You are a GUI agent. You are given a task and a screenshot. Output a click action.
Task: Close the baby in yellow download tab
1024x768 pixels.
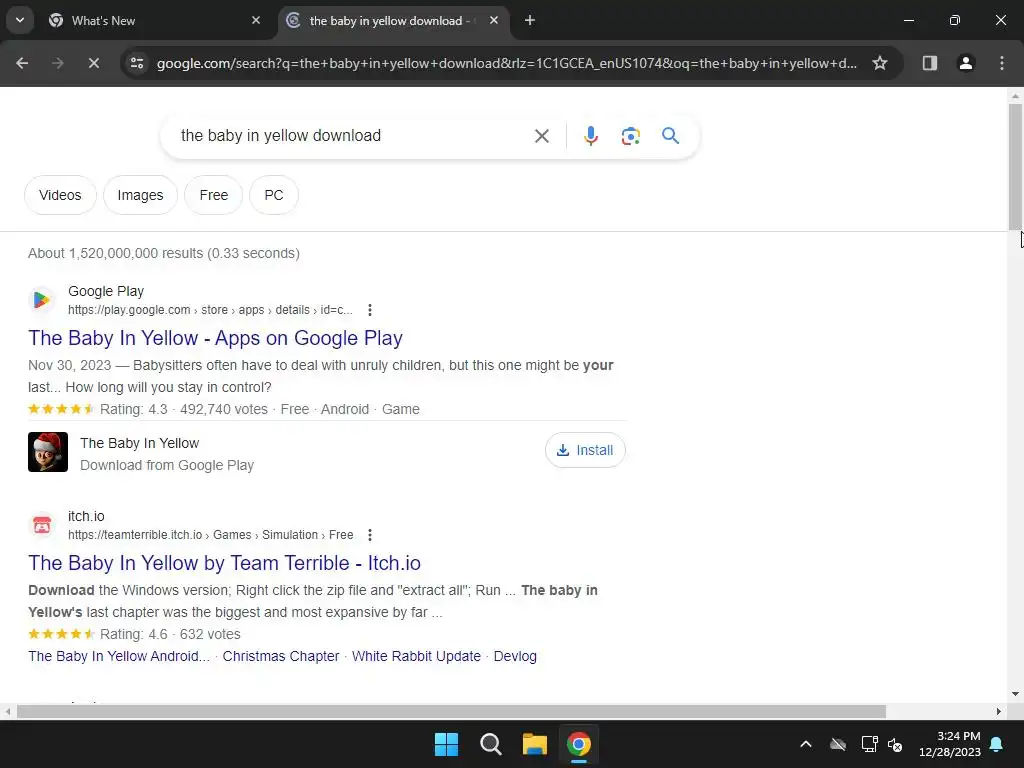(494, 20)
